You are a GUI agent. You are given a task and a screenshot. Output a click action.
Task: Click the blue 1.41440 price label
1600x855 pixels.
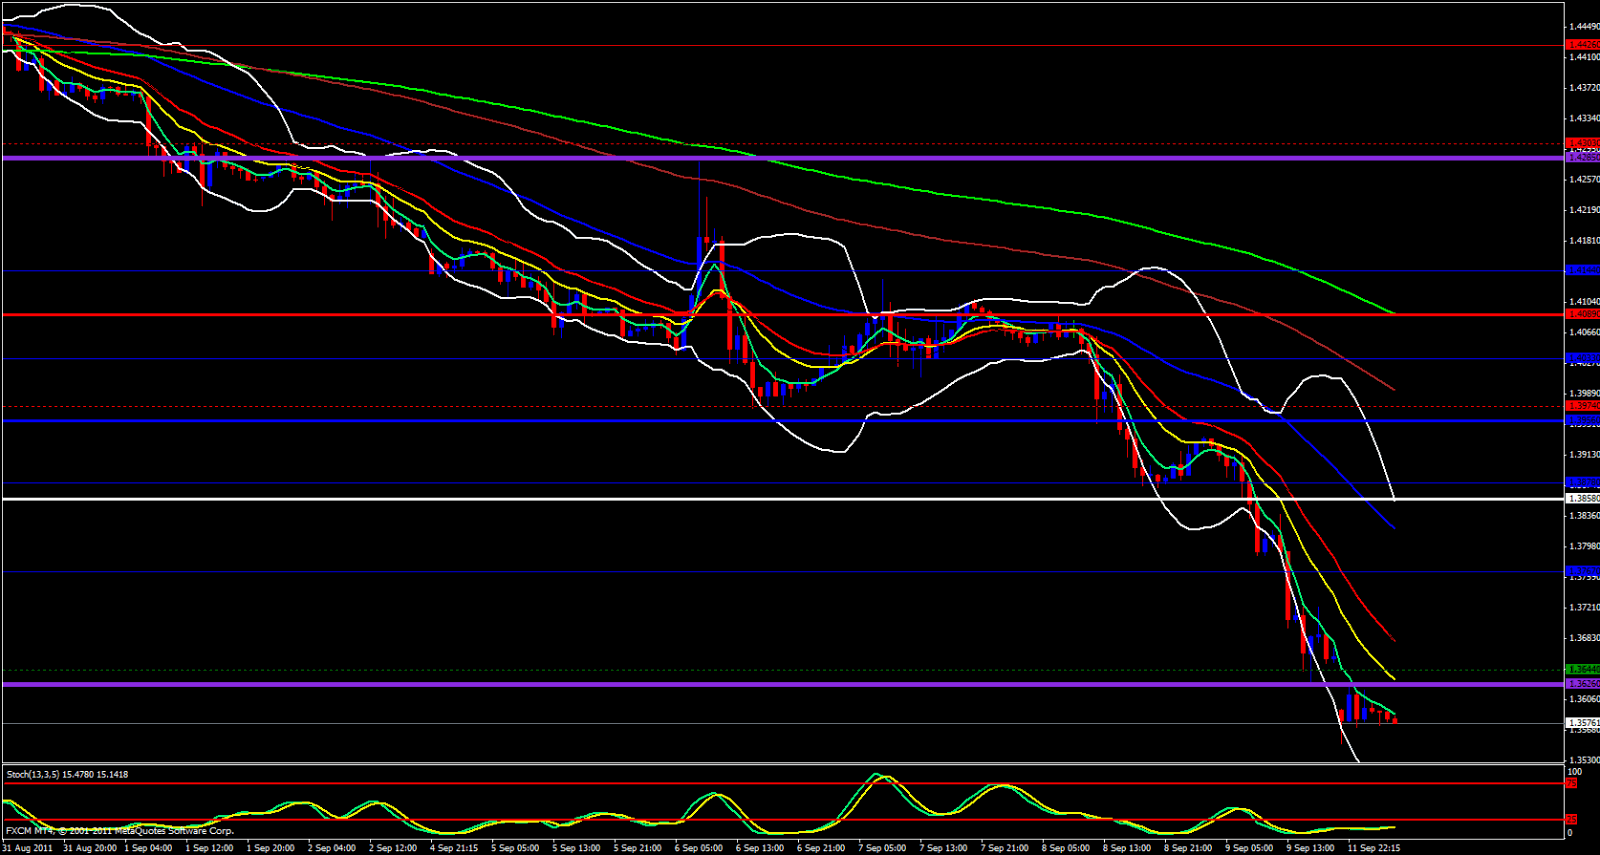point(1582,270)
